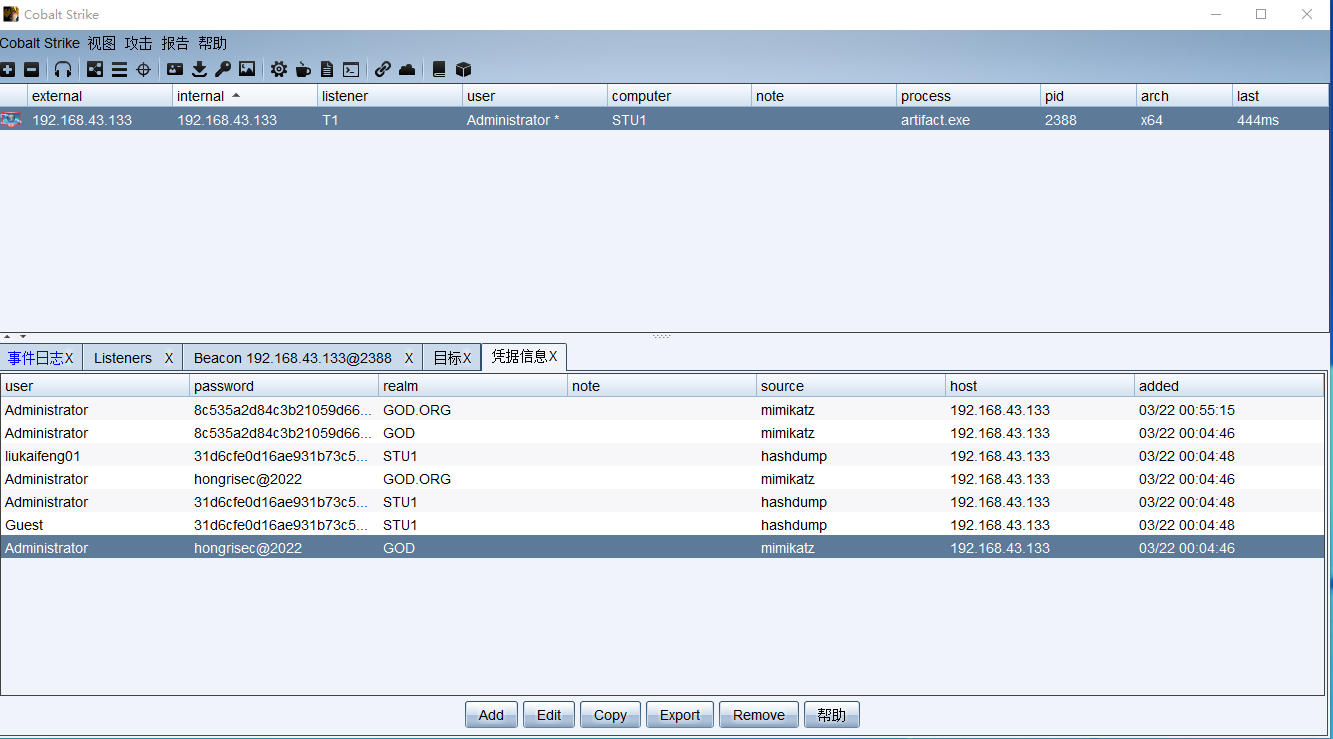Viewport: 1333px width, 739px height.
Task: Click the chain link icon in toolbar
Action: (x=383, y=69)
